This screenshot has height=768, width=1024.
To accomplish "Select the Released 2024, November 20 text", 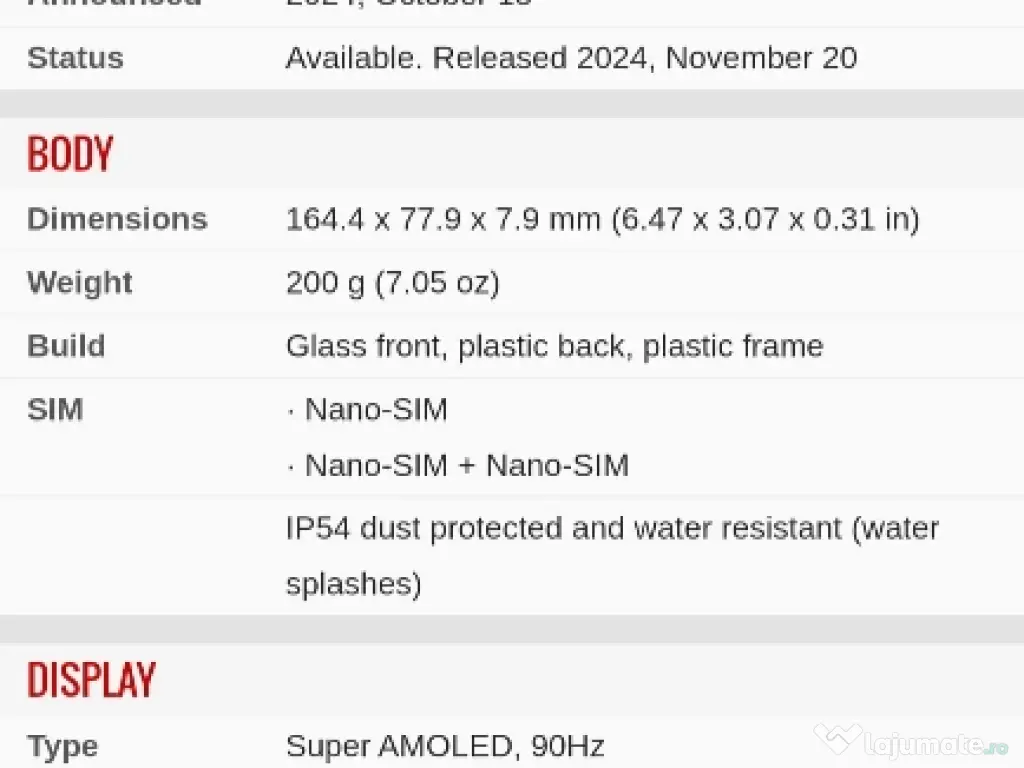I will pyautogui.click(x=644, y=58).
